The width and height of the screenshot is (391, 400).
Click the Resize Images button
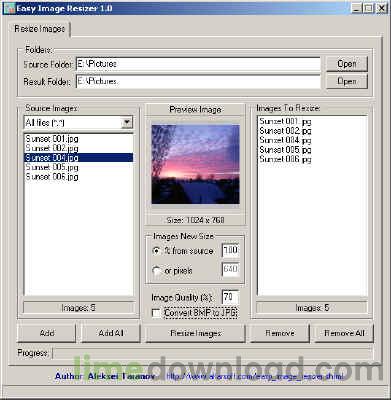pos(196,333)
